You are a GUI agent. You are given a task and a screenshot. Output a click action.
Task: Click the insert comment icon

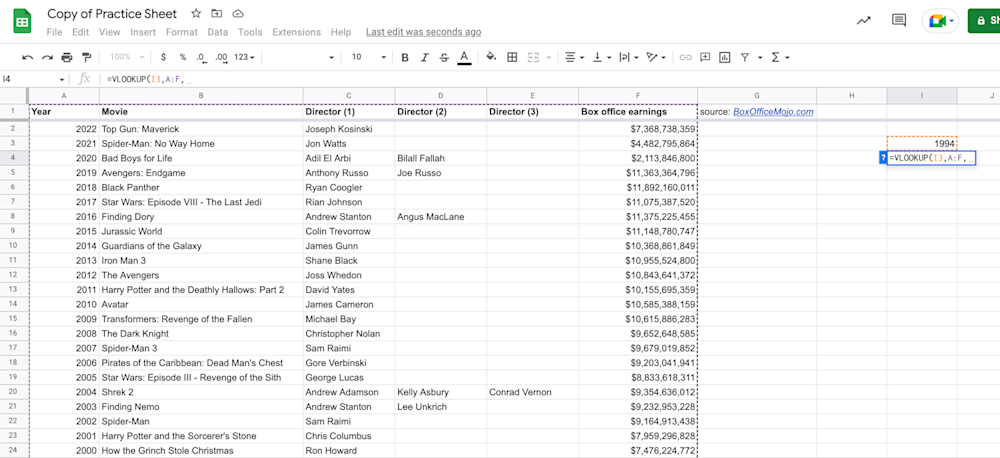click(705, 57)
